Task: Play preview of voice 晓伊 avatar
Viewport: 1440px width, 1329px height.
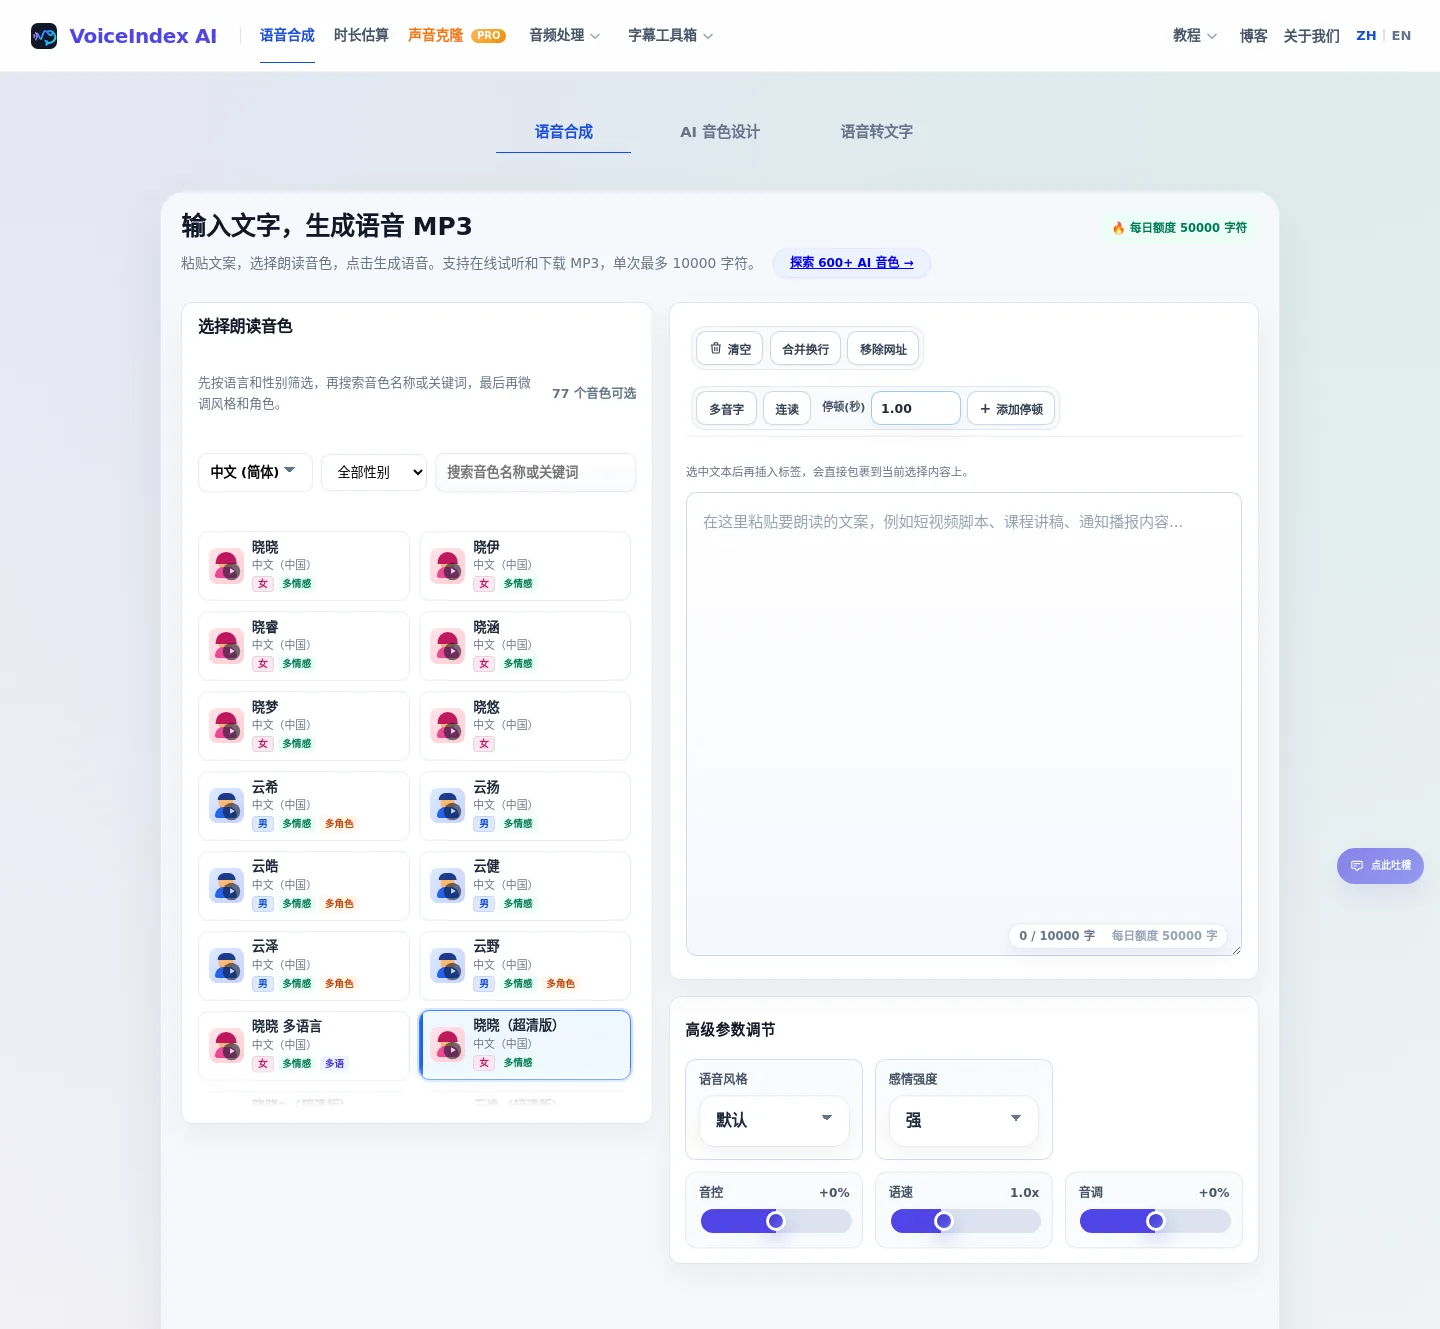Action: click(448, 566)
